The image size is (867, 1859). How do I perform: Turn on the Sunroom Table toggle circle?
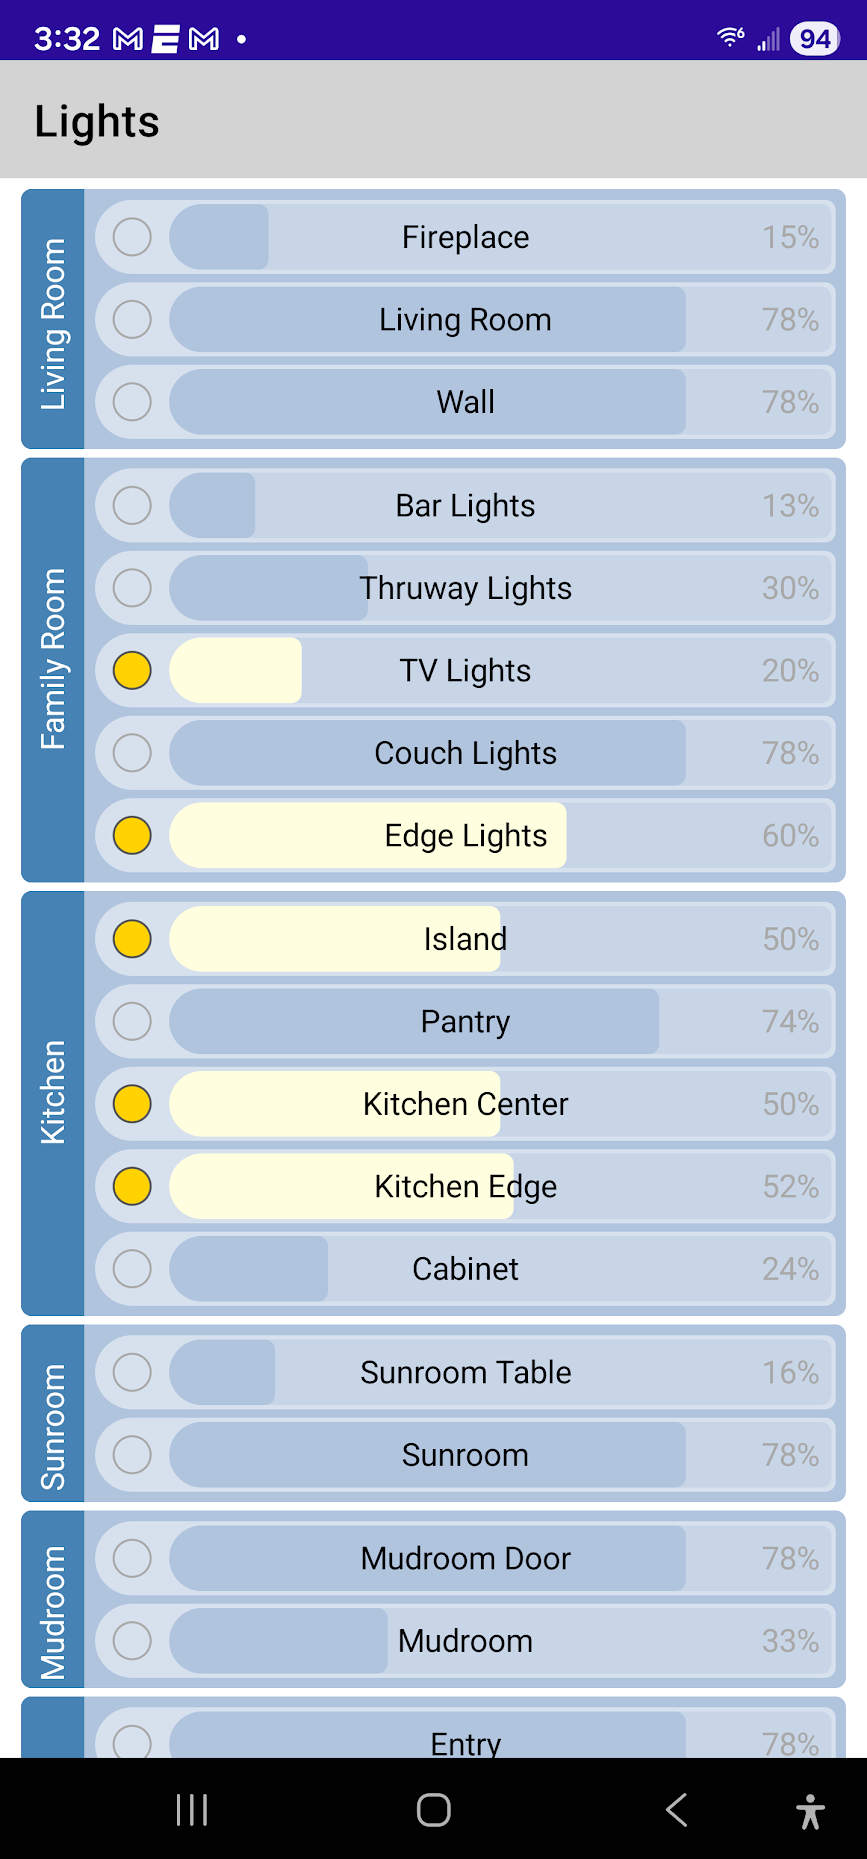pyautogui.click(x=132, y=1372)
